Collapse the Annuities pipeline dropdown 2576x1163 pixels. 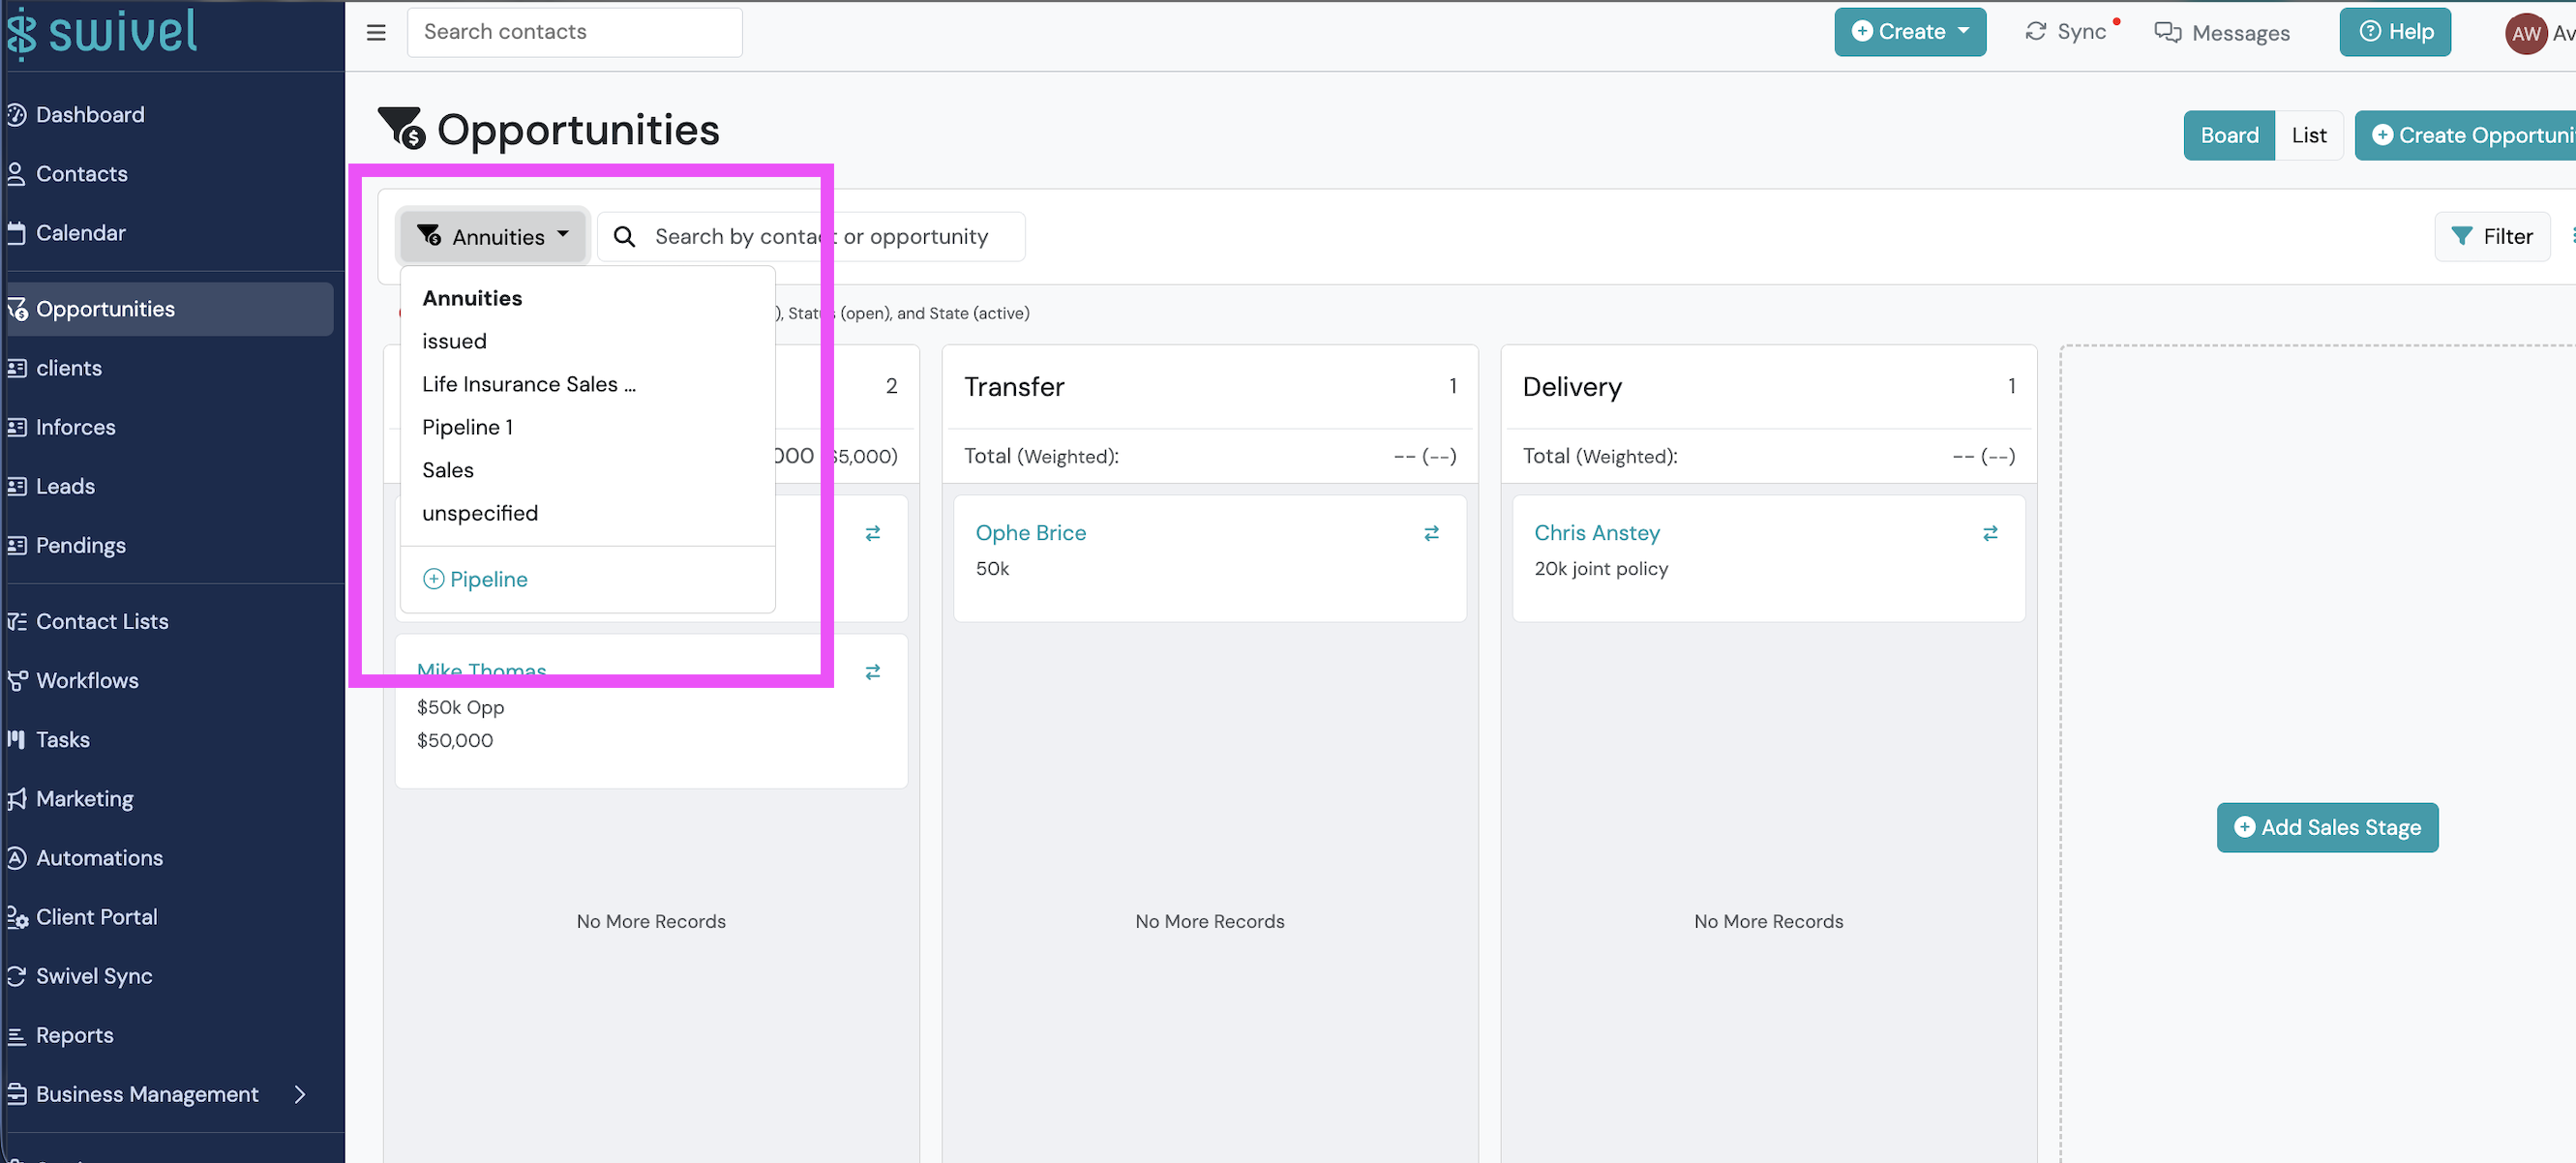tap(491, 237)
